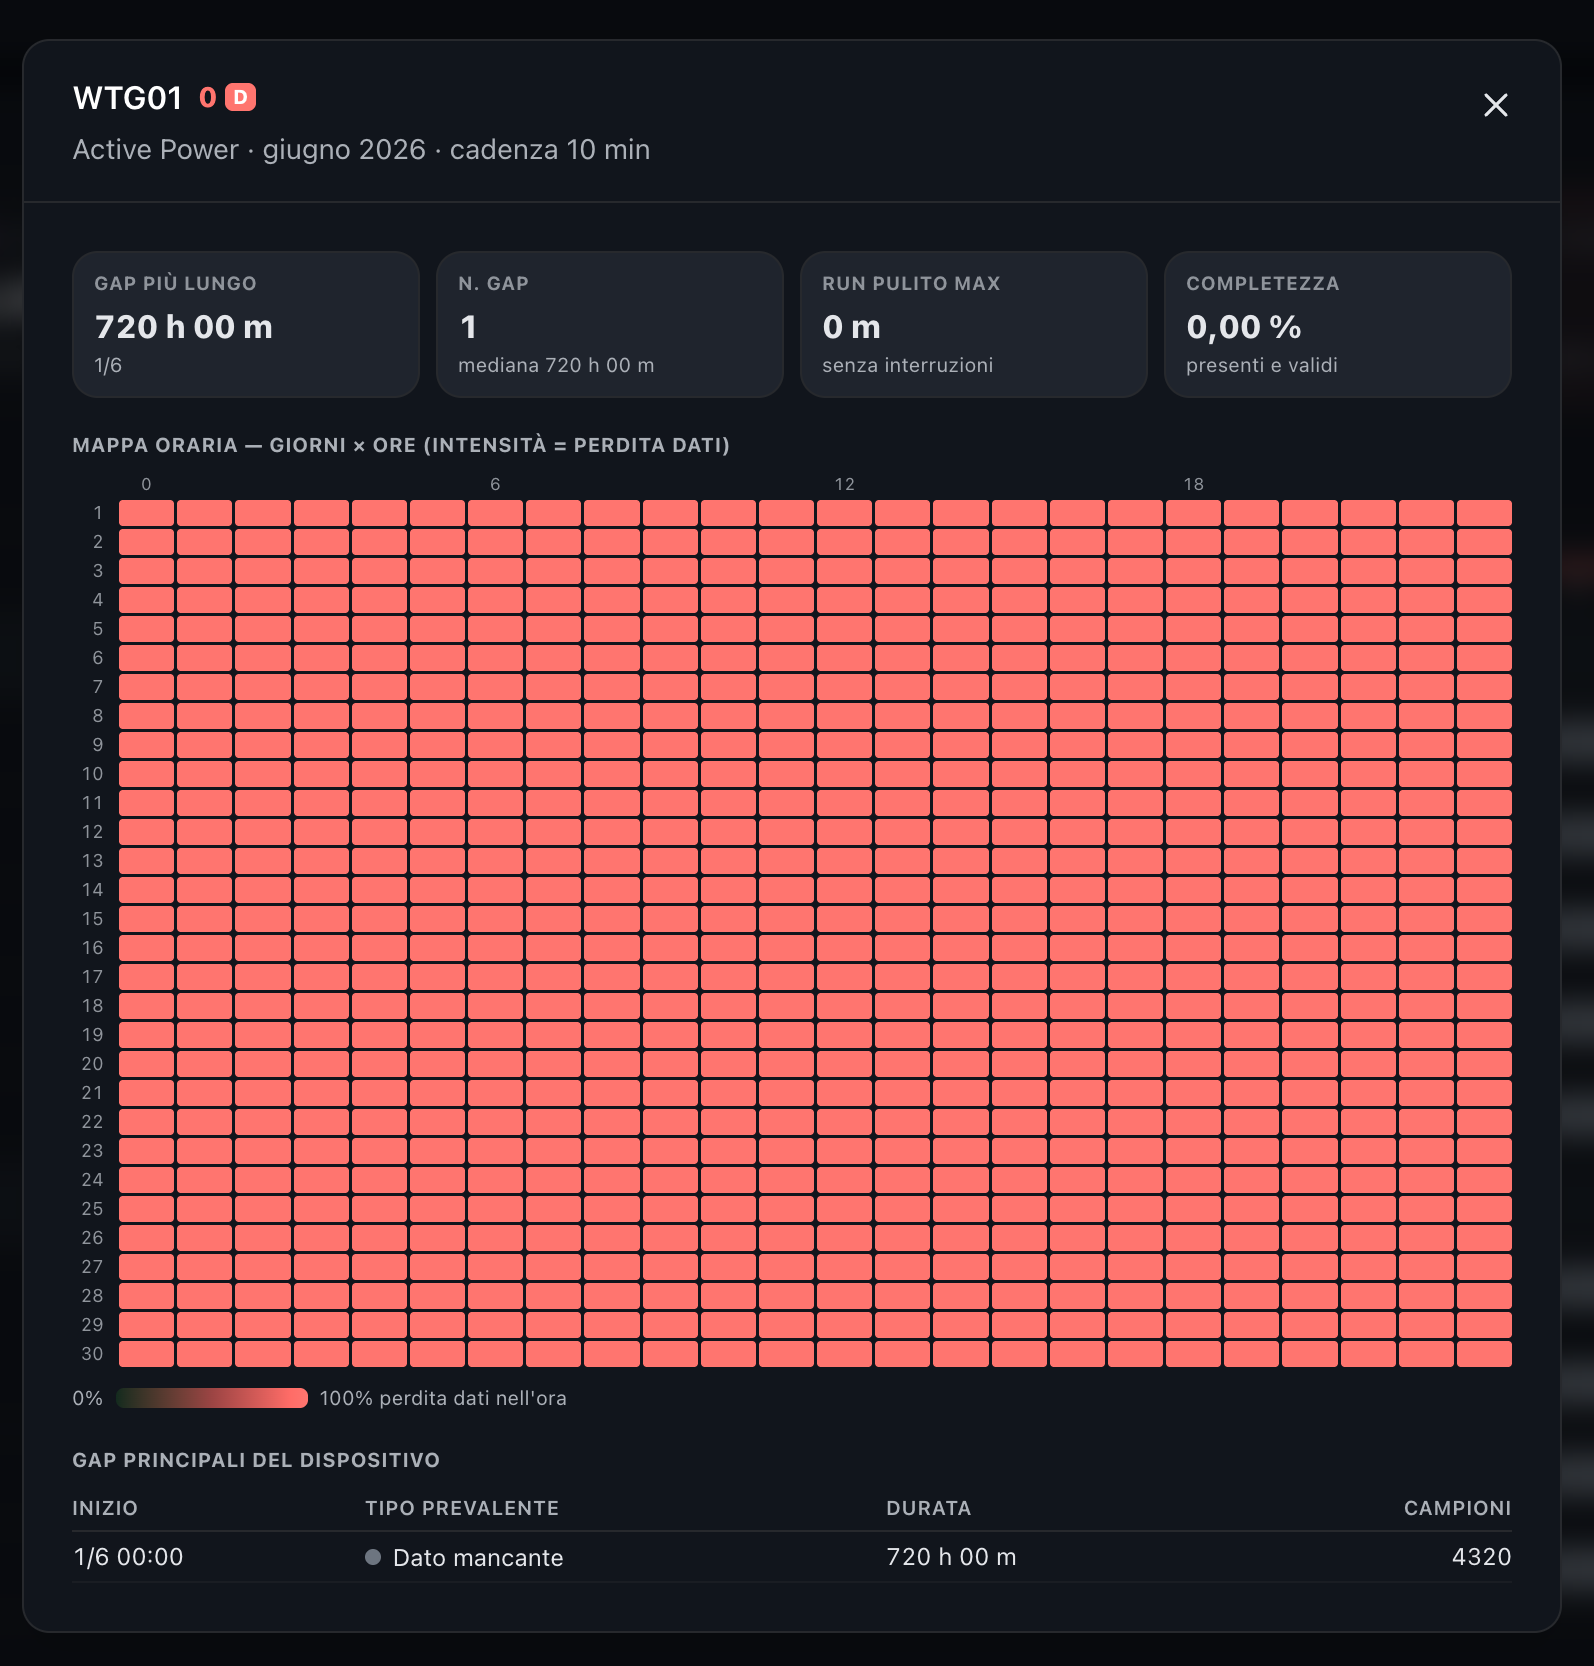The image size is (1594, 1666).
Task: Click the heatmap cell for day 1, hour 23
Action: point(1484,513)
